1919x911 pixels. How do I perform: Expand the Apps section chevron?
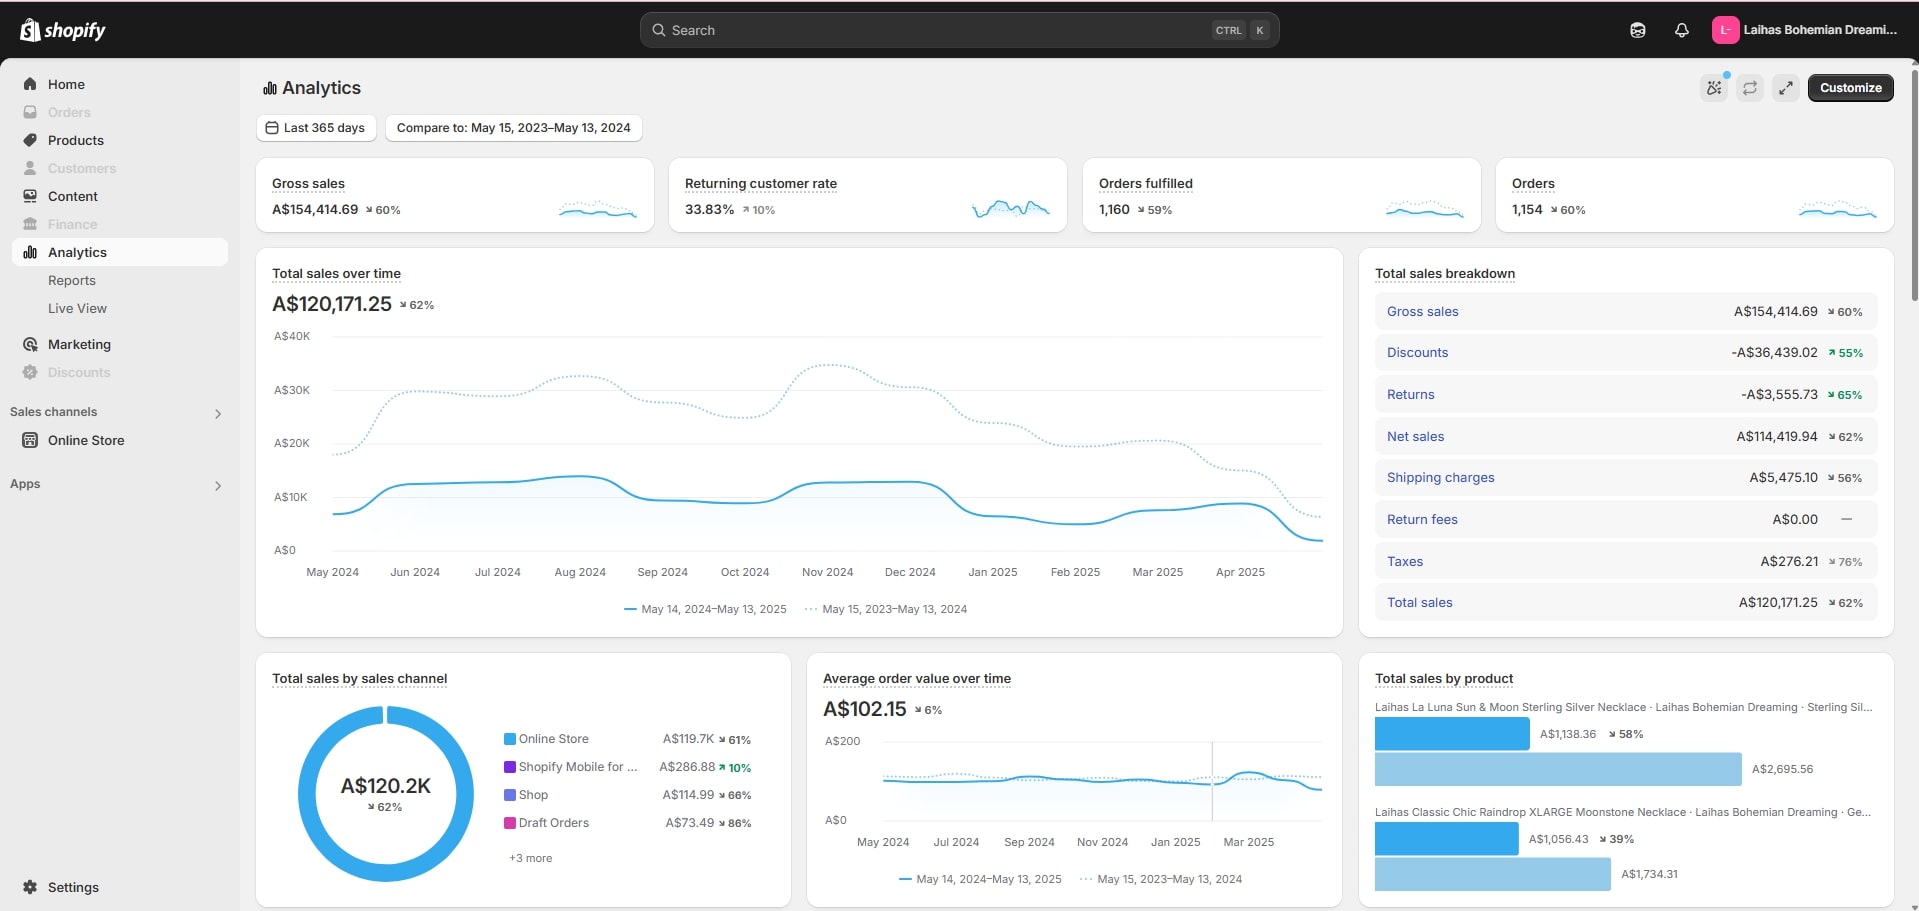218,485
